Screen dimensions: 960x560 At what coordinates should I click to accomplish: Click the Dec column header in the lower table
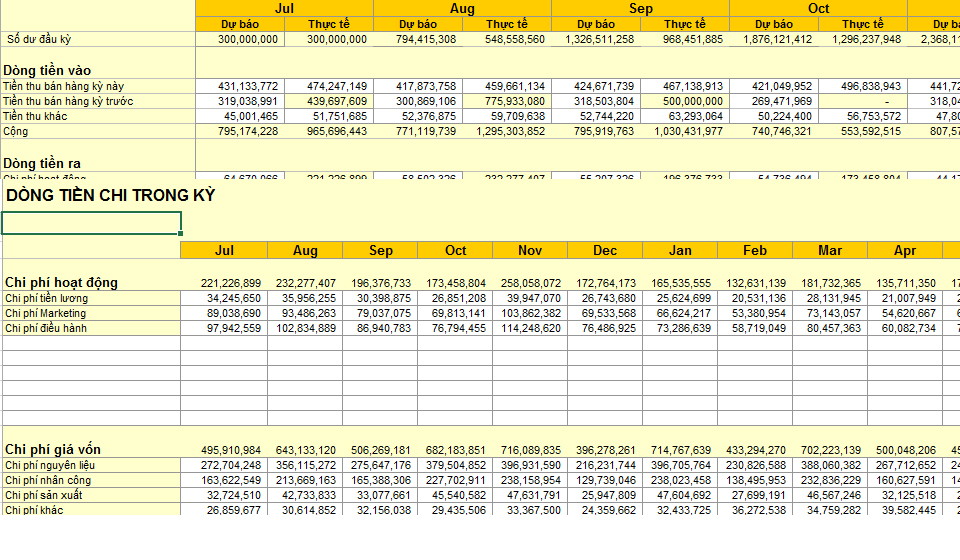click(605, 250)
